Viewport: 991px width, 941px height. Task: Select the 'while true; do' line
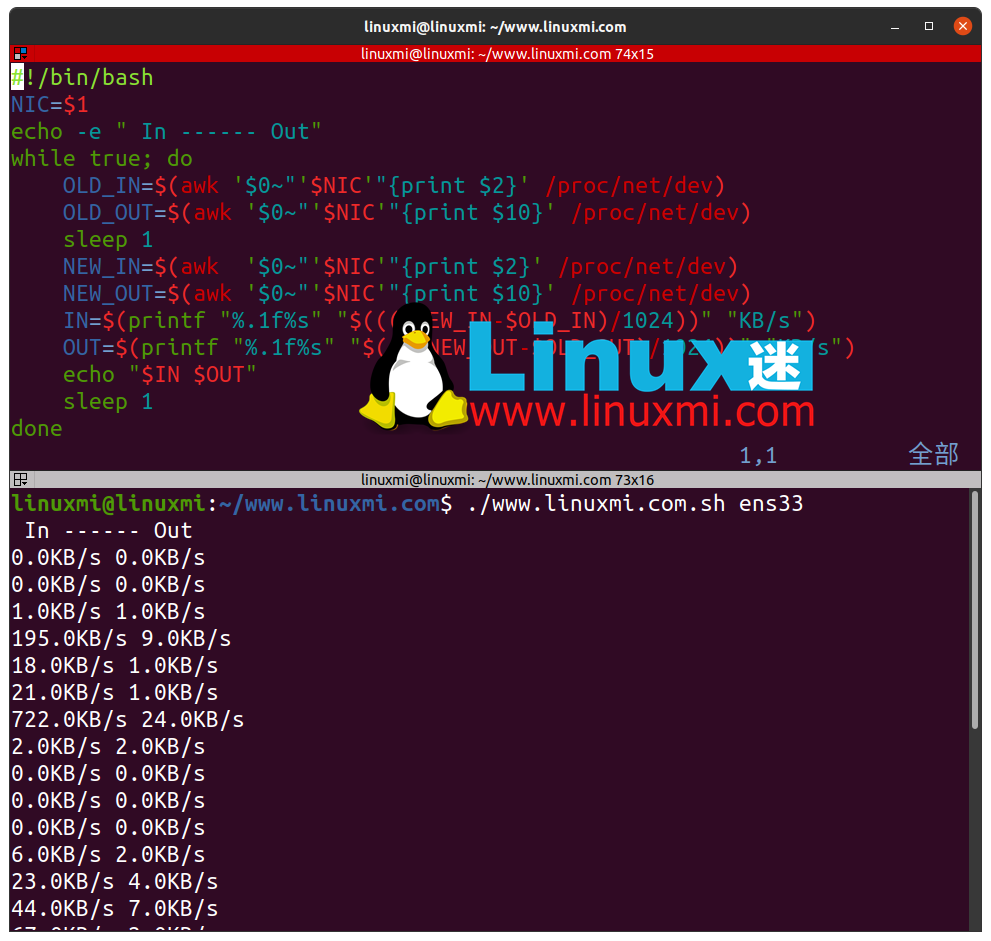102,159
